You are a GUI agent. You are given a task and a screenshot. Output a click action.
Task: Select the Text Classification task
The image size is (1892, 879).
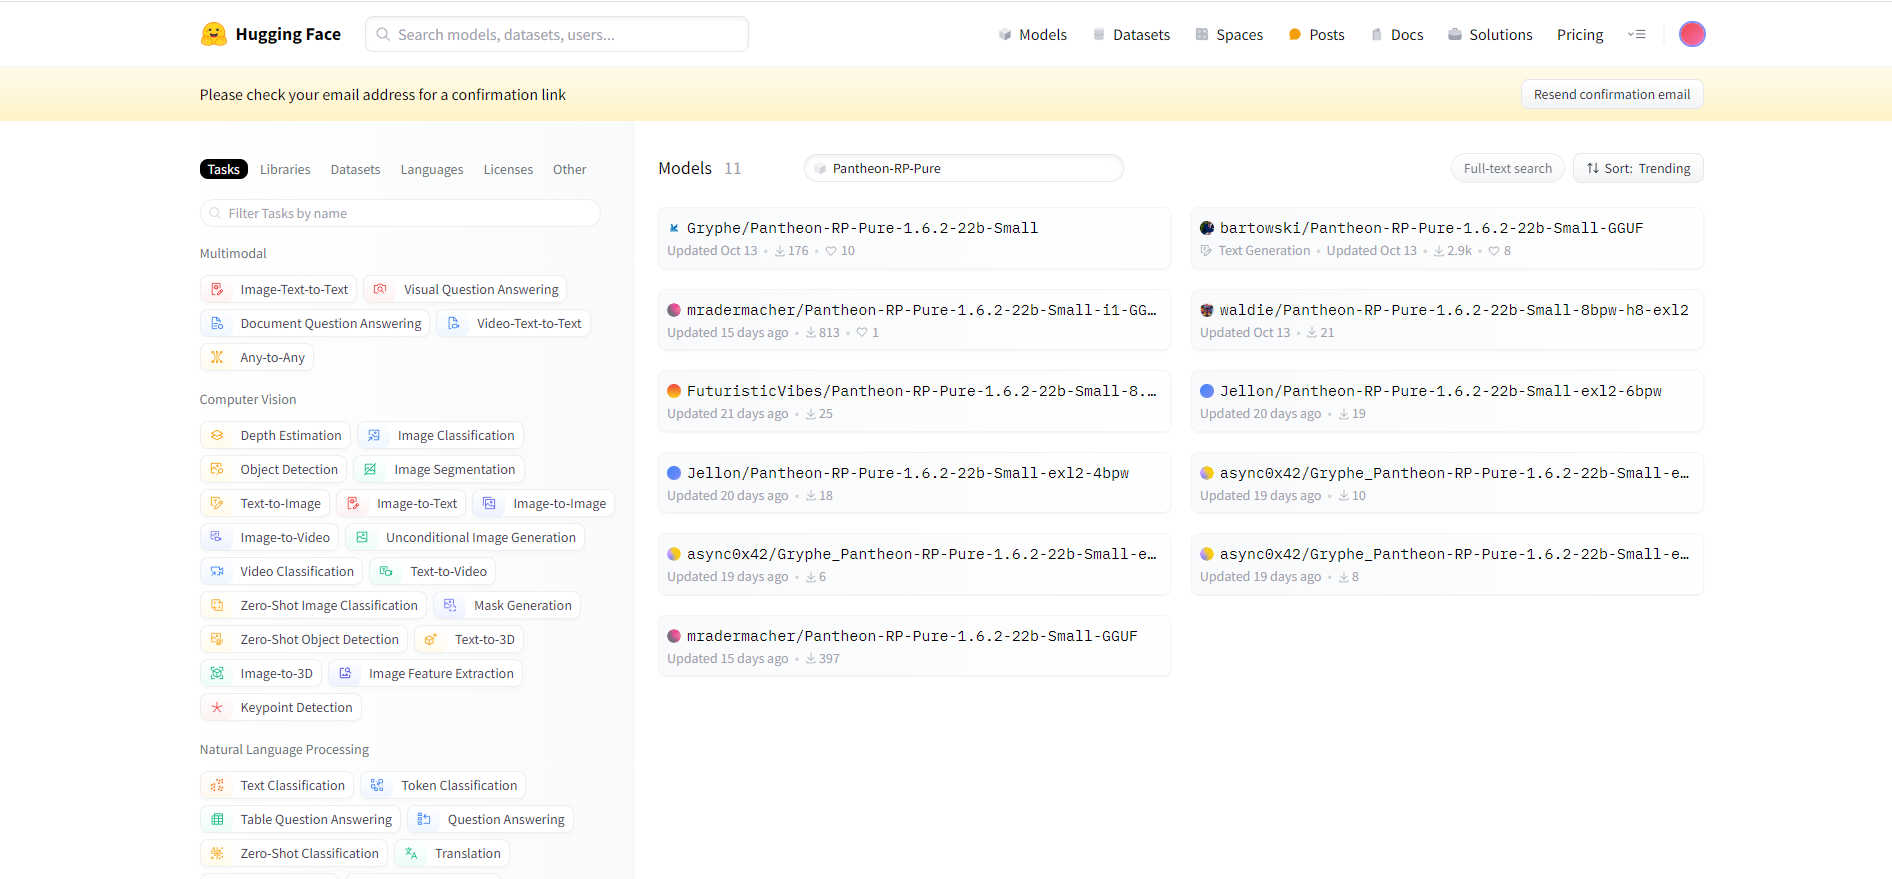(277, 786)
